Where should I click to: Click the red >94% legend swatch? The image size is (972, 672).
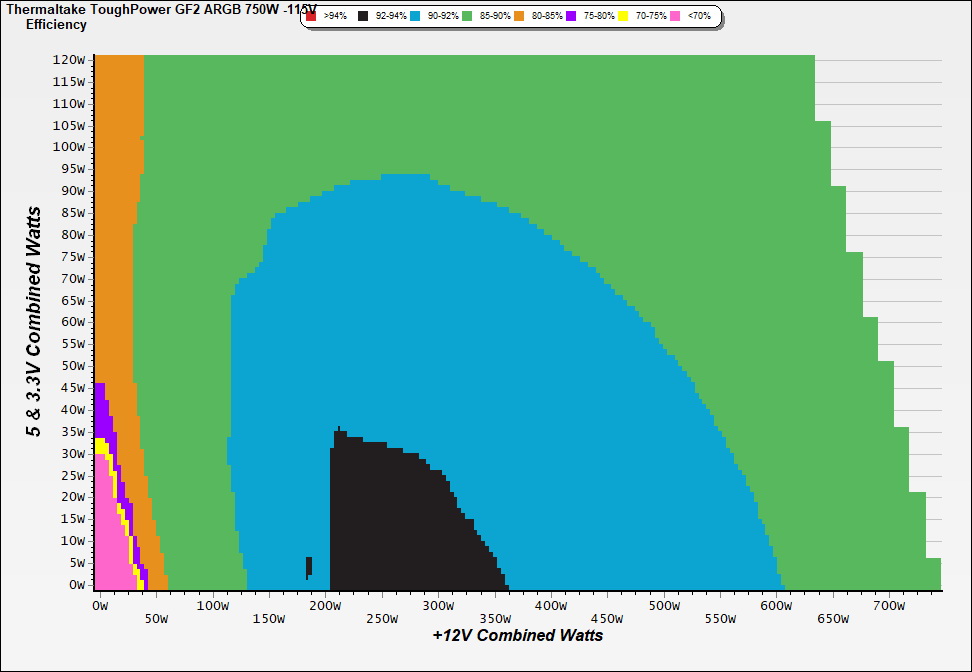(311, 17)
